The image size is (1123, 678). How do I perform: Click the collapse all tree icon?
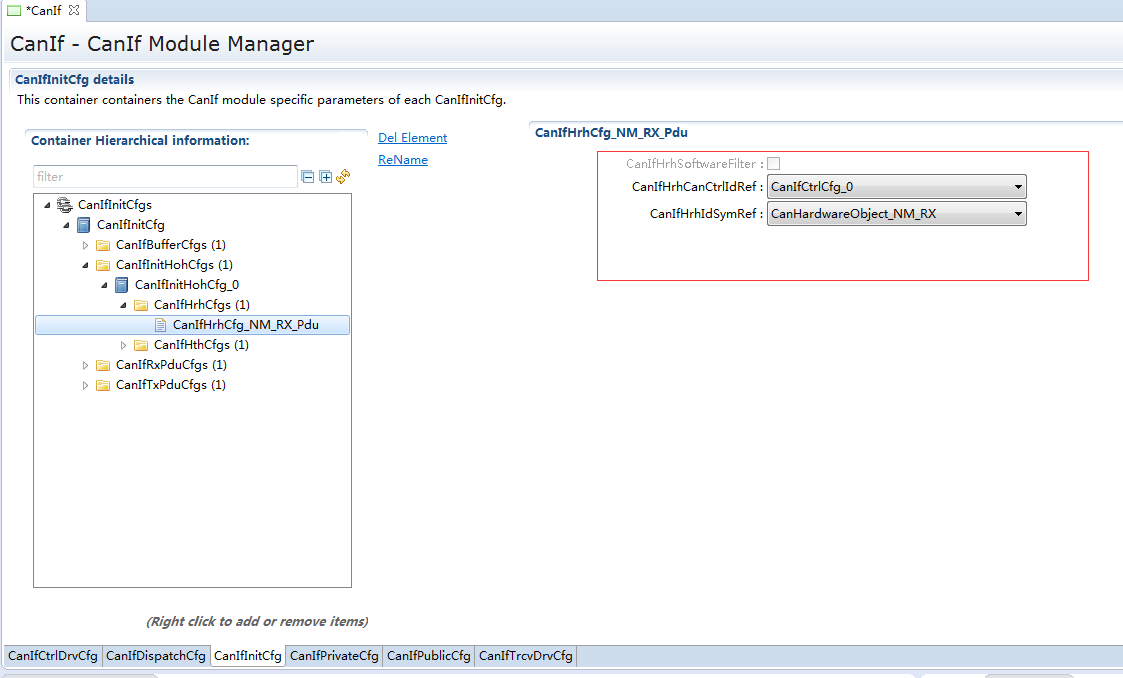point(308,177)
